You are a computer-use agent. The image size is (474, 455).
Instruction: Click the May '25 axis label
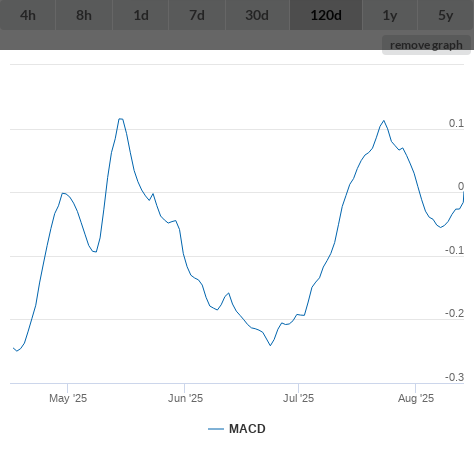[68, 398]
